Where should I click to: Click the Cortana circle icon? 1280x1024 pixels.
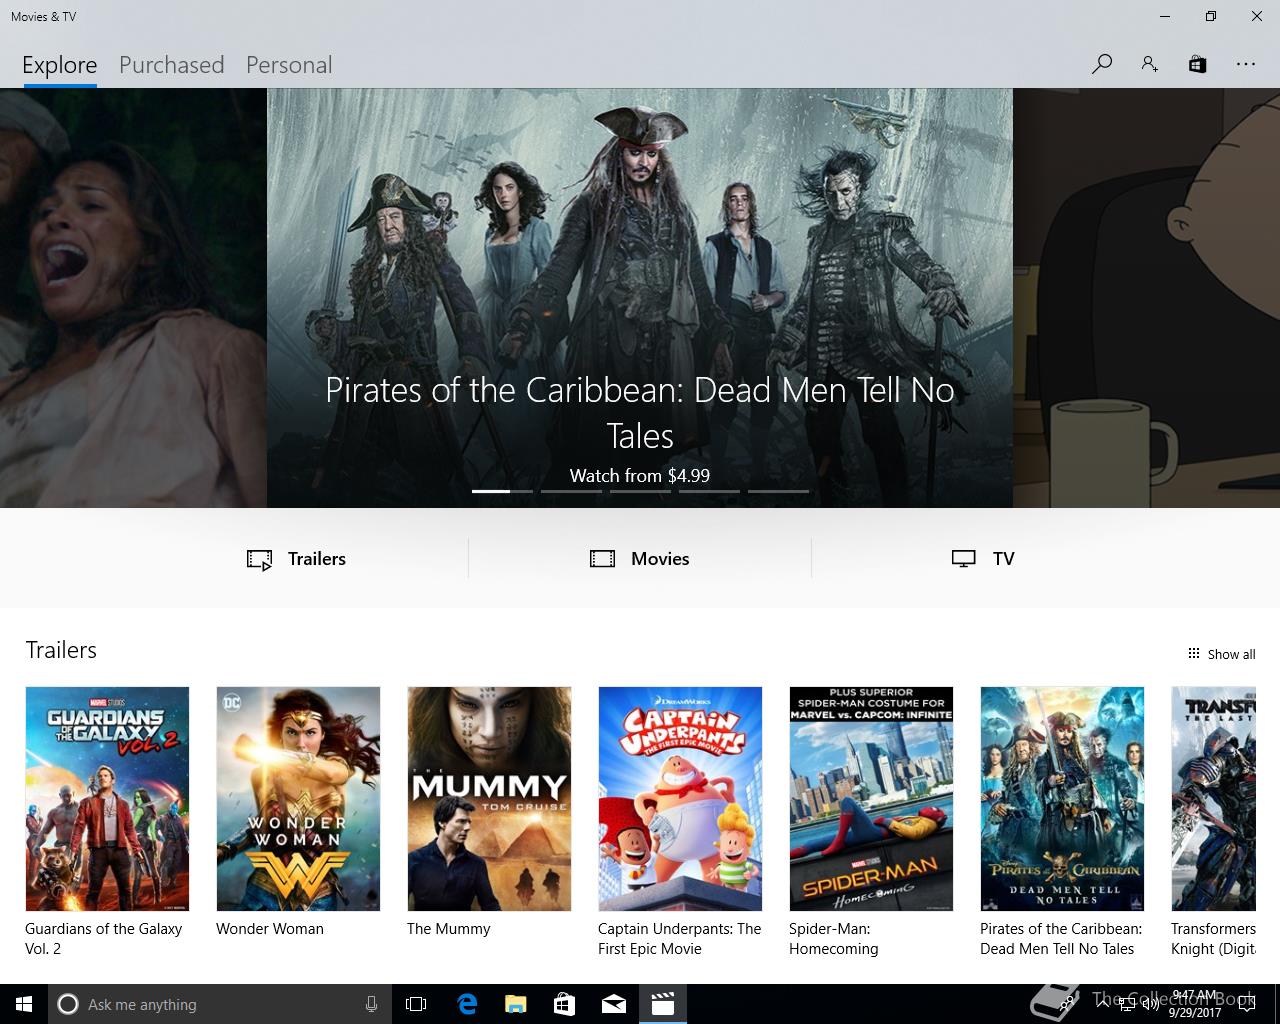coord(67,1004)
